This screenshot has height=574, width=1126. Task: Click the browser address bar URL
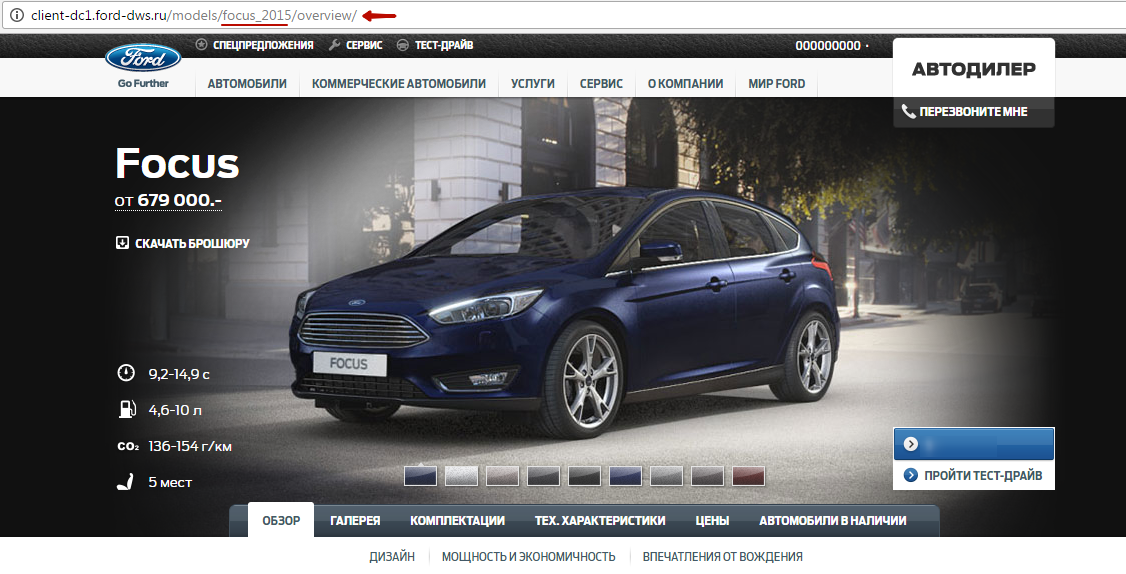click(x=194, y=15)
